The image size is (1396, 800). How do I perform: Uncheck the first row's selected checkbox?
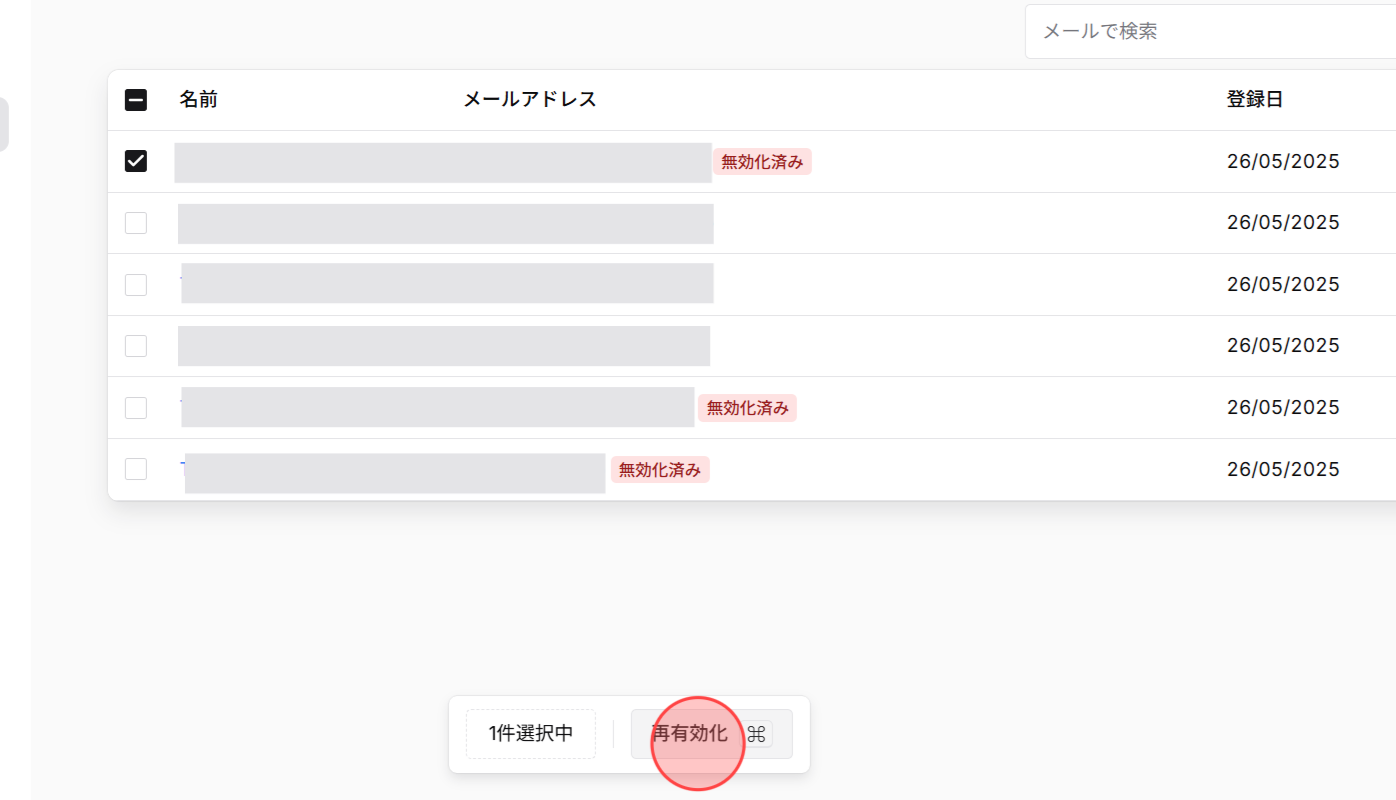(x=135, y=160)
